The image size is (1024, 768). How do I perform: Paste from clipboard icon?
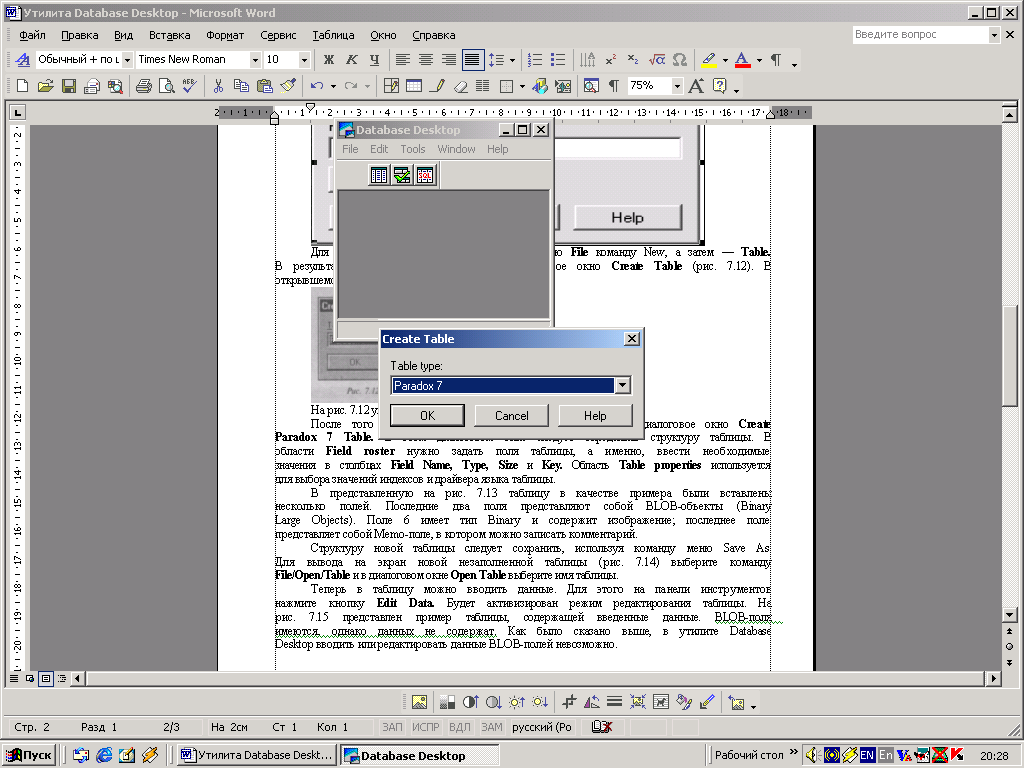(264, 86)
